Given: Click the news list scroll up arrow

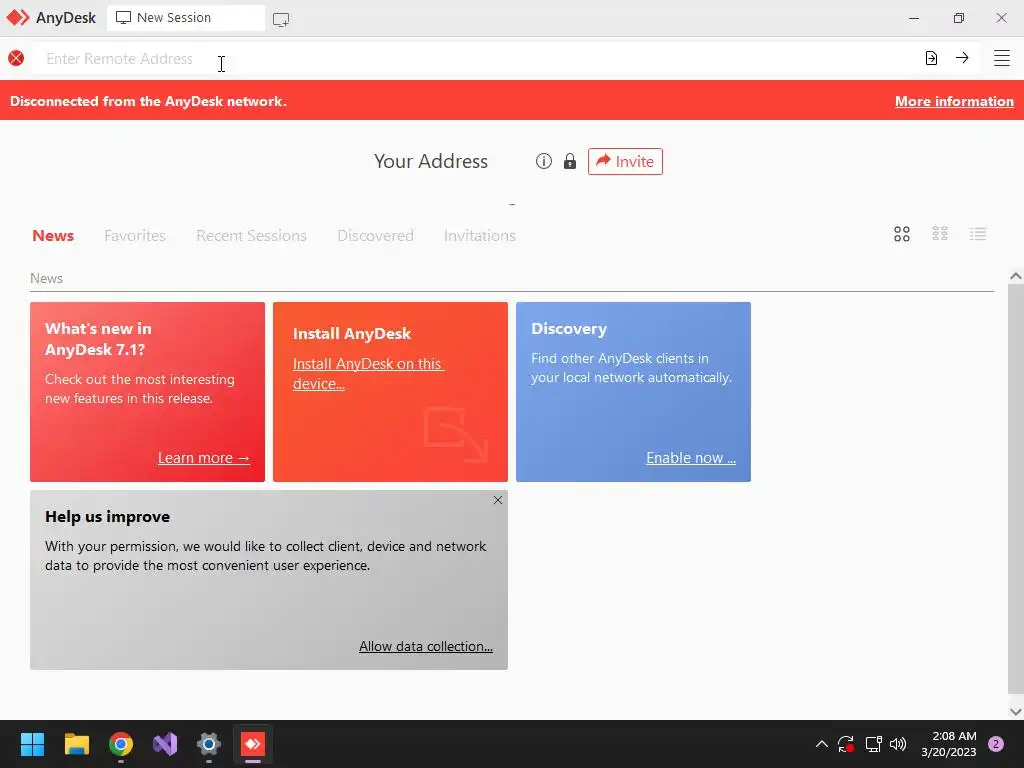Looking at the screenshot, I should click(x=1016, y=276).
